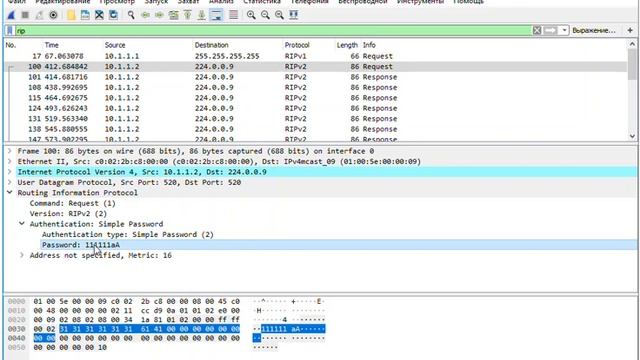This screenshot has height=360, width=640.
Task: Sort packets by Protocol column
Action: tap(297, 45)
